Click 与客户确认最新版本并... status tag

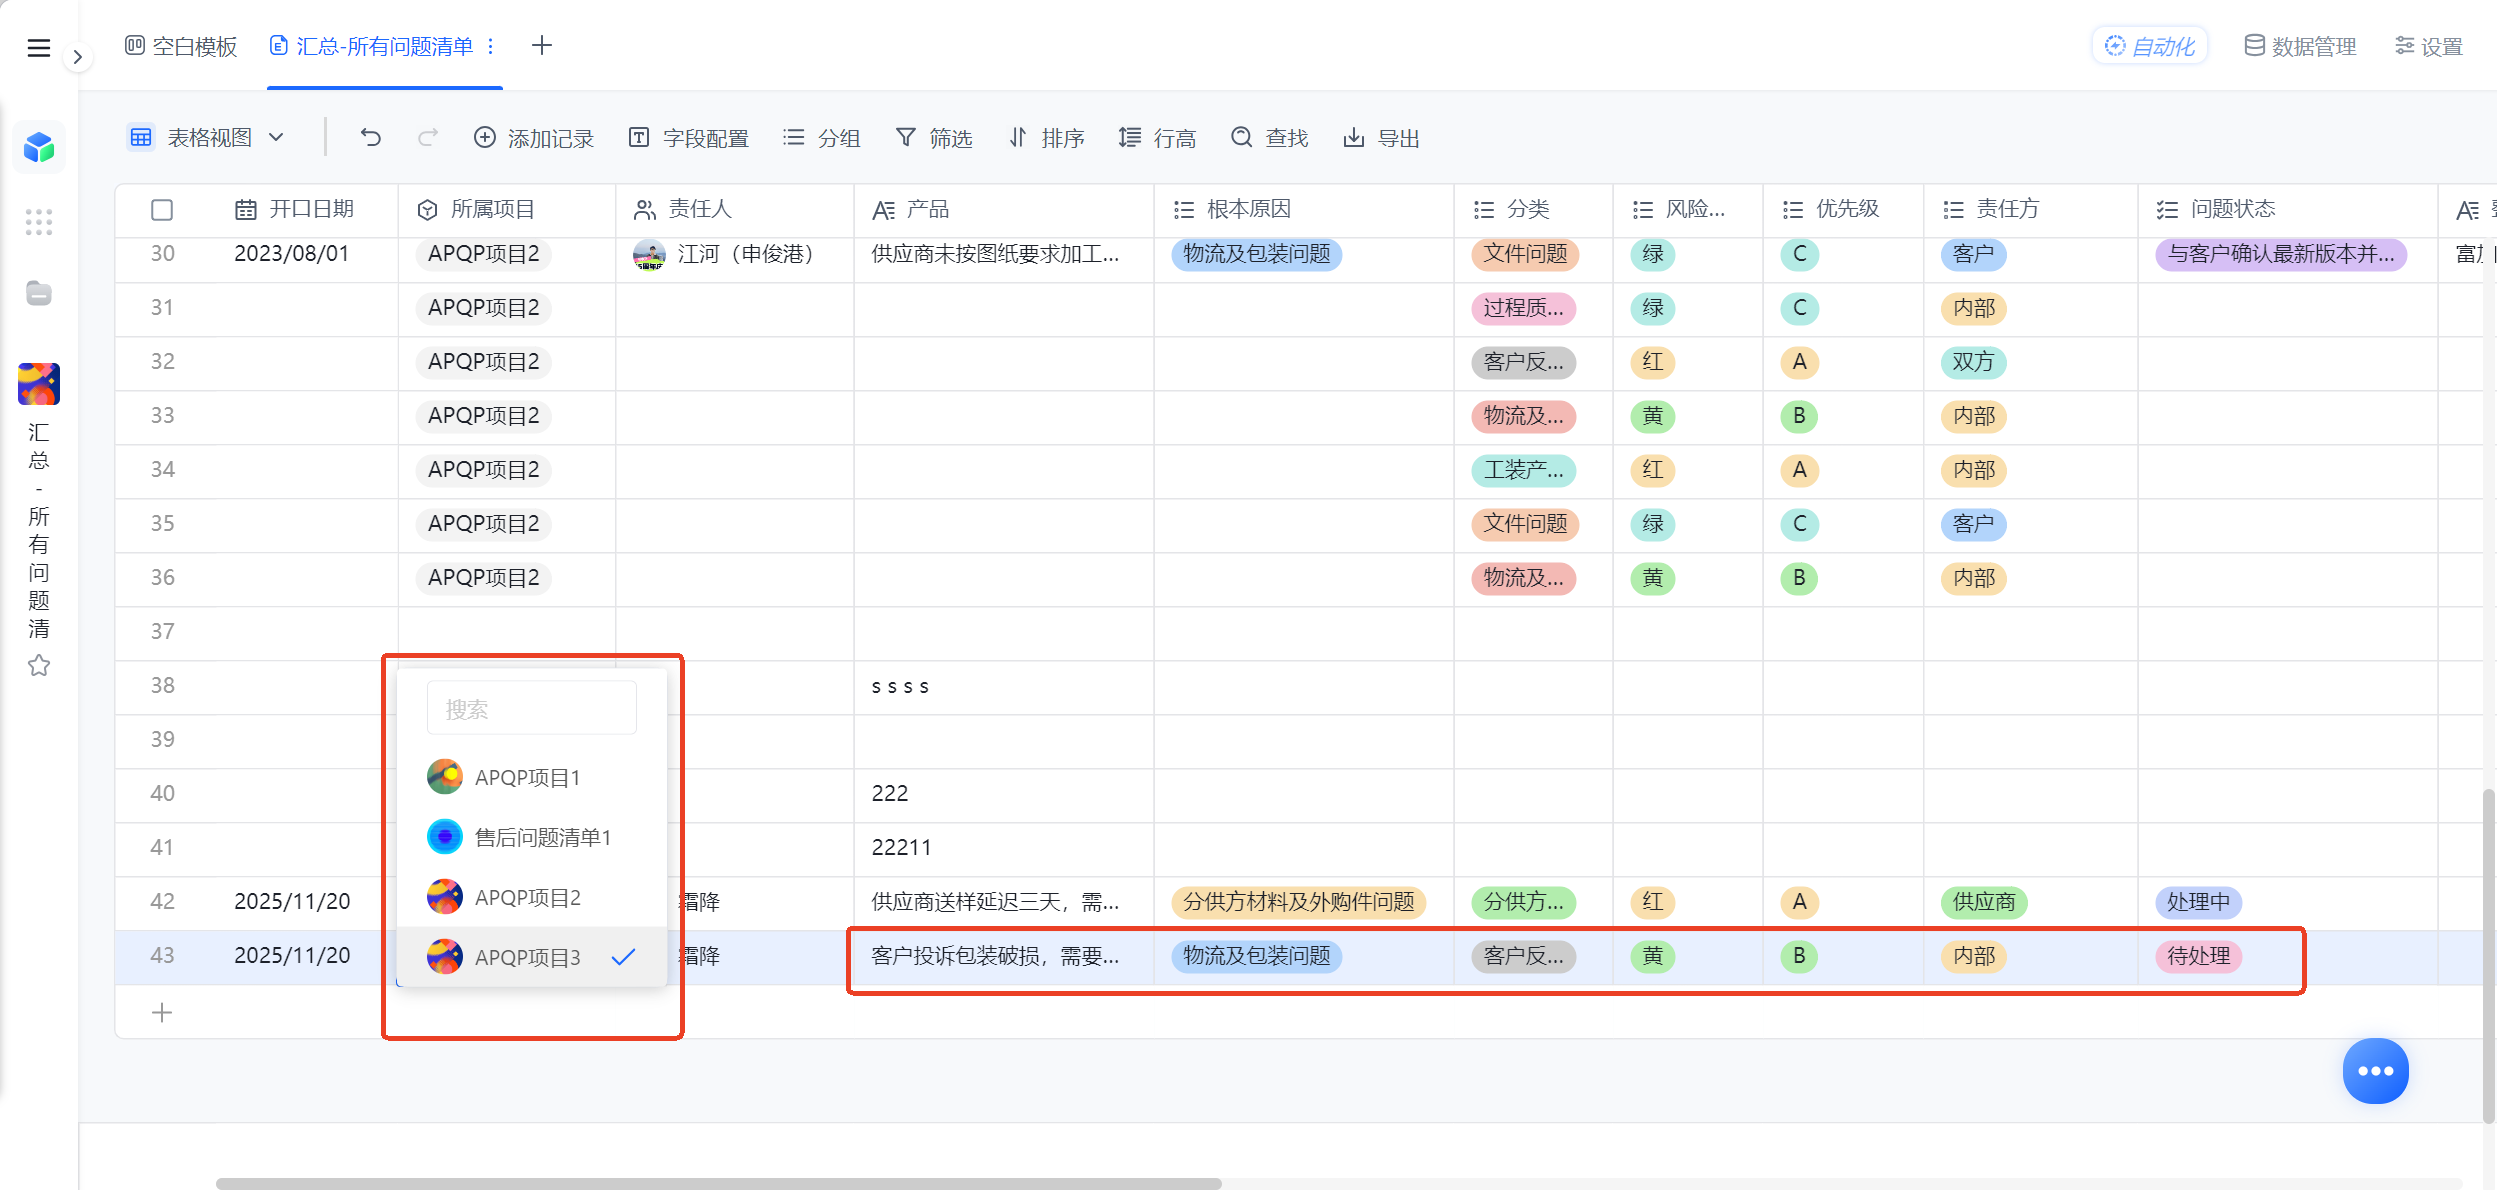coord(2280,254)
